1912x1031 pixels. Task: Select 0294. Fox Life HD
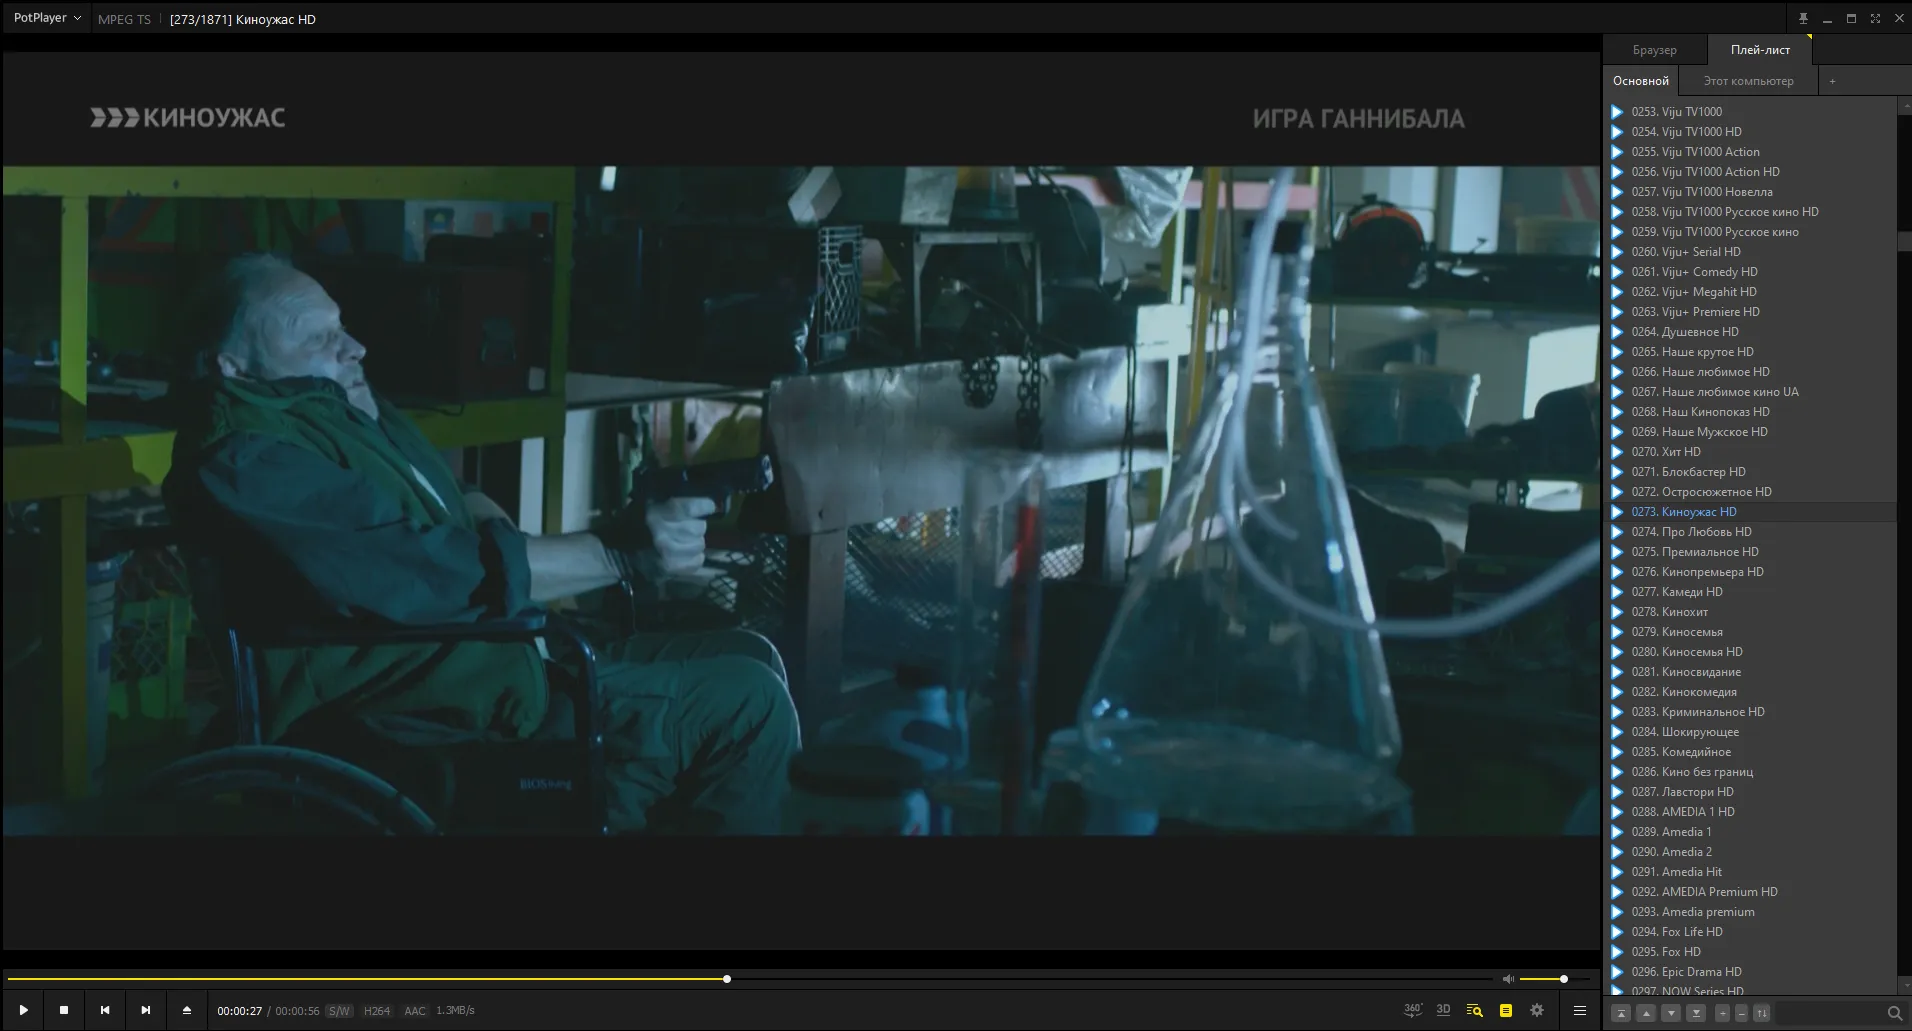tap(1749, 932)
